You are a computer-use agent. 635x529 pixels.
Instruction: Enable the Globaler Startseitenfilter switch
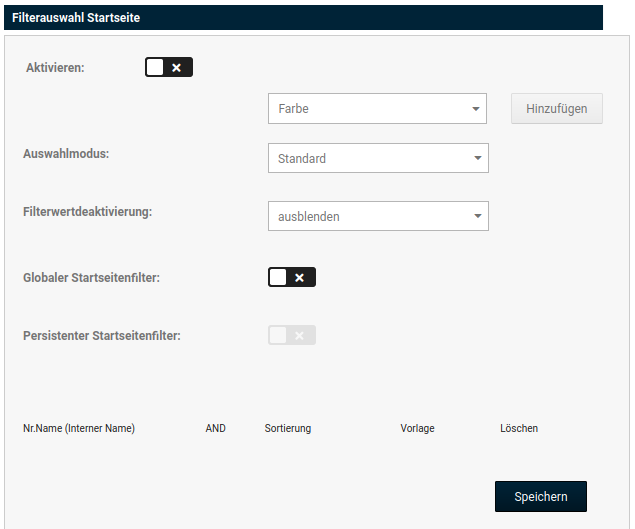pyautogui.click(x=291, y=277)
